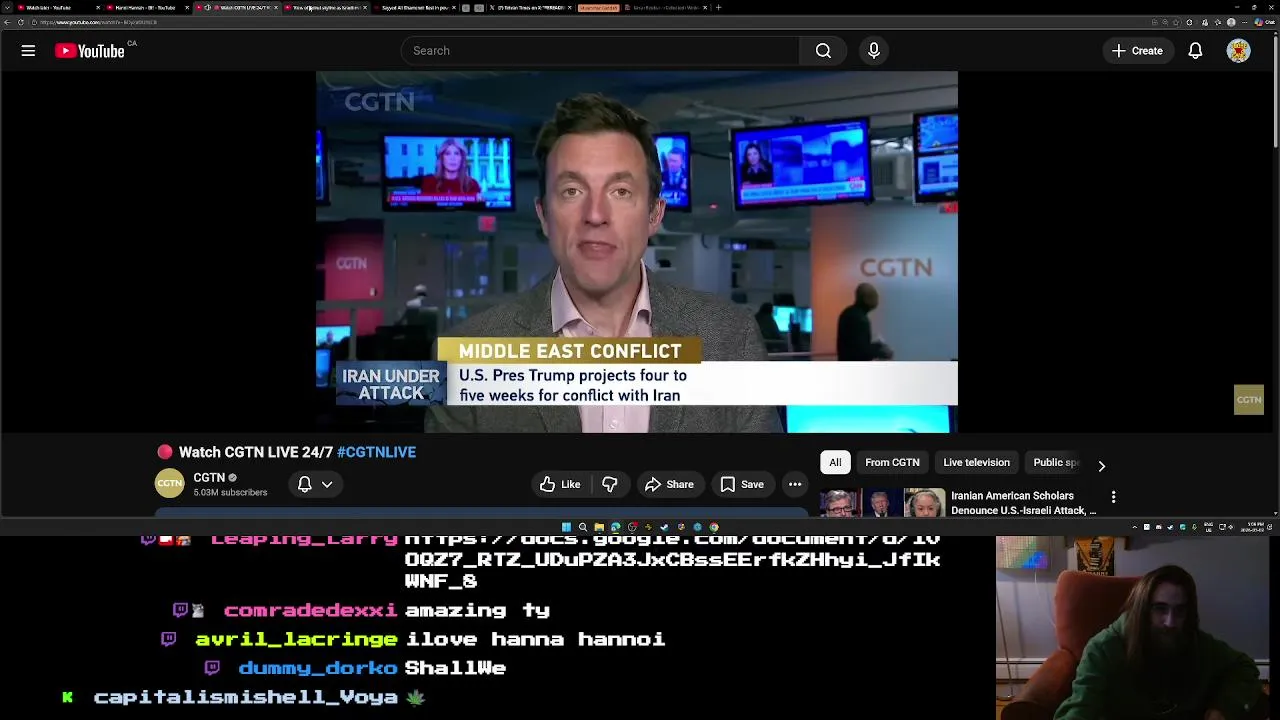Open the three-dot more actions menu
1280x720 pixels.
point(795,484)
